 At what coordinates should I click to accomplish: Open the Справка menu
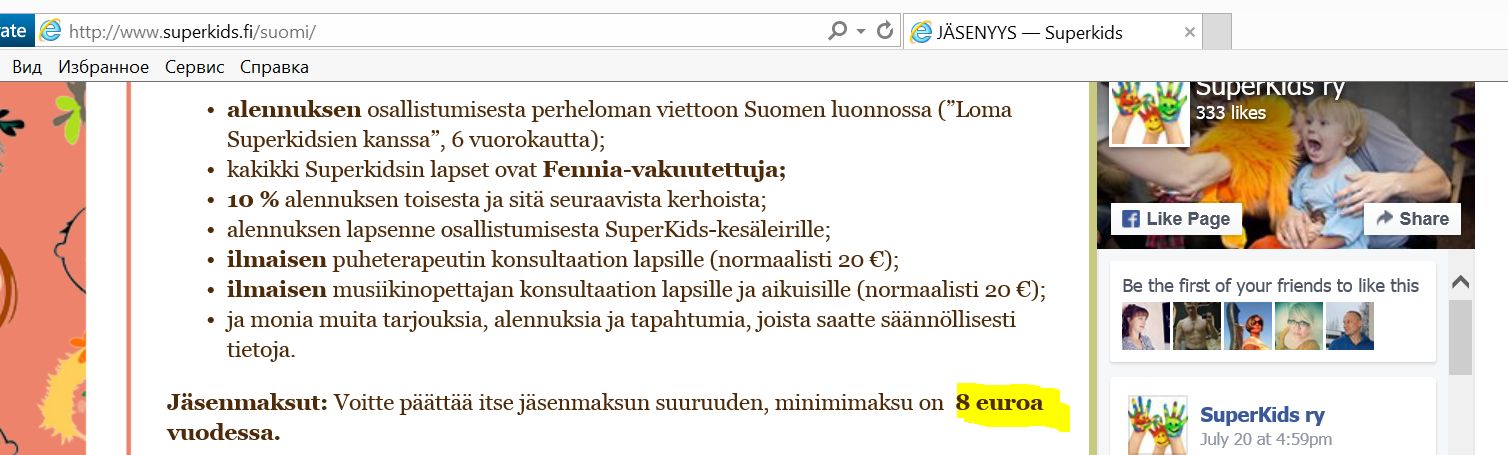(x=274, y=67)
